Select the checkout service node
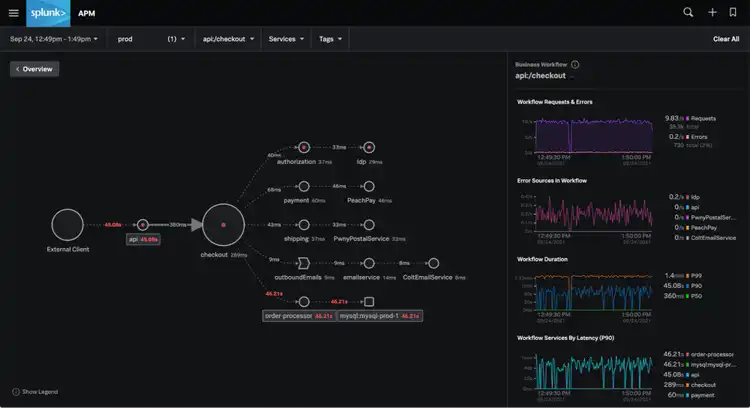750x408 pixels. tap(223, 225)
